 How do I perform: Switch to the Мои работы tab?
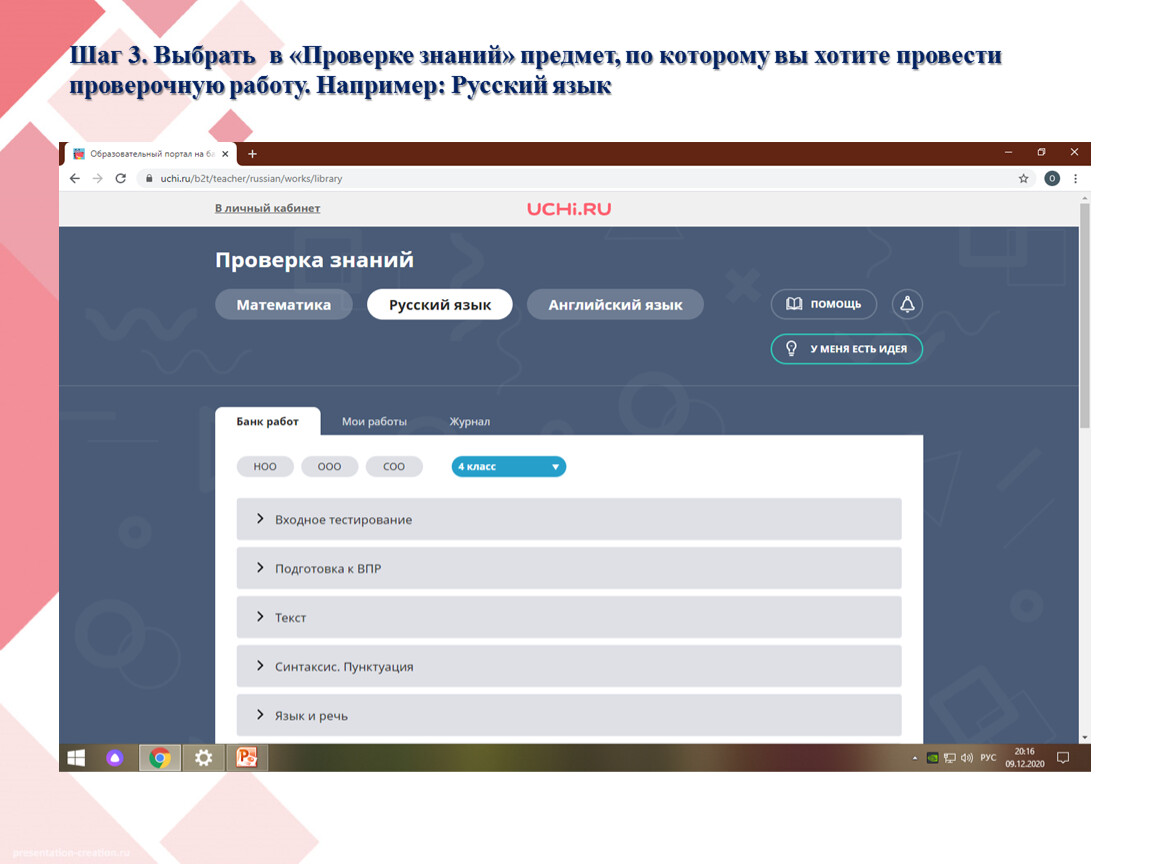pos(374,422)
